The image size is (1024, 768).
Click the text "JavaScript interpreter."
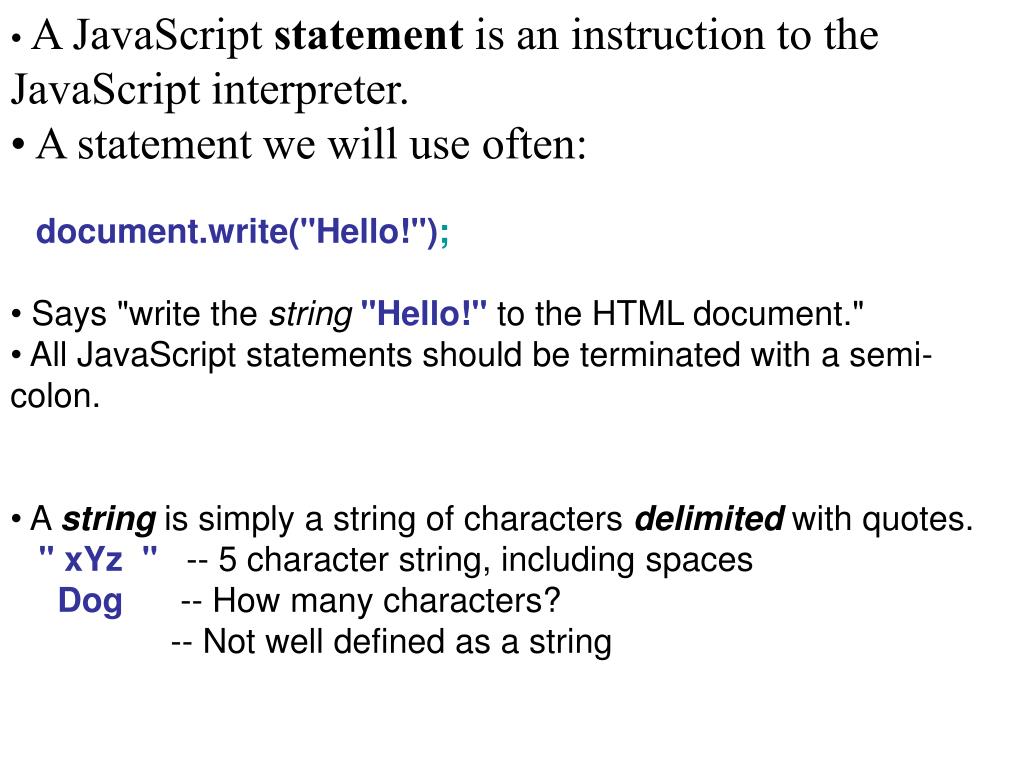(x=209, y=90)
